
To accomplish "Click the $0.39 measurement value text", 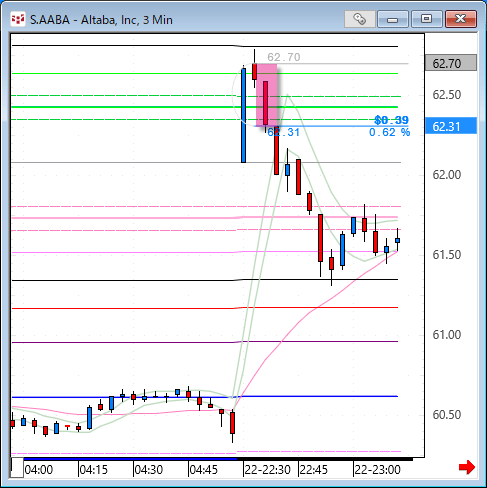I will click(391, 120).
